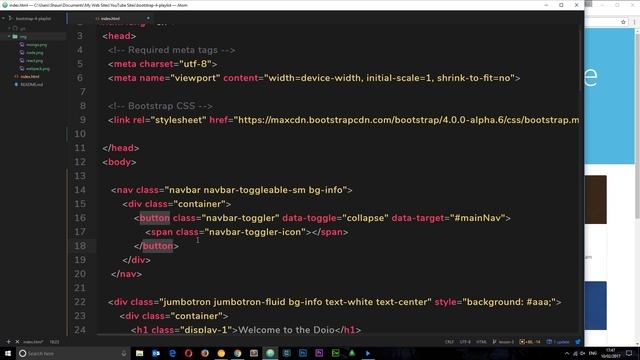Collapse the img folder in the tree
This screenshot has height=360, width=640.
[9, 36]
